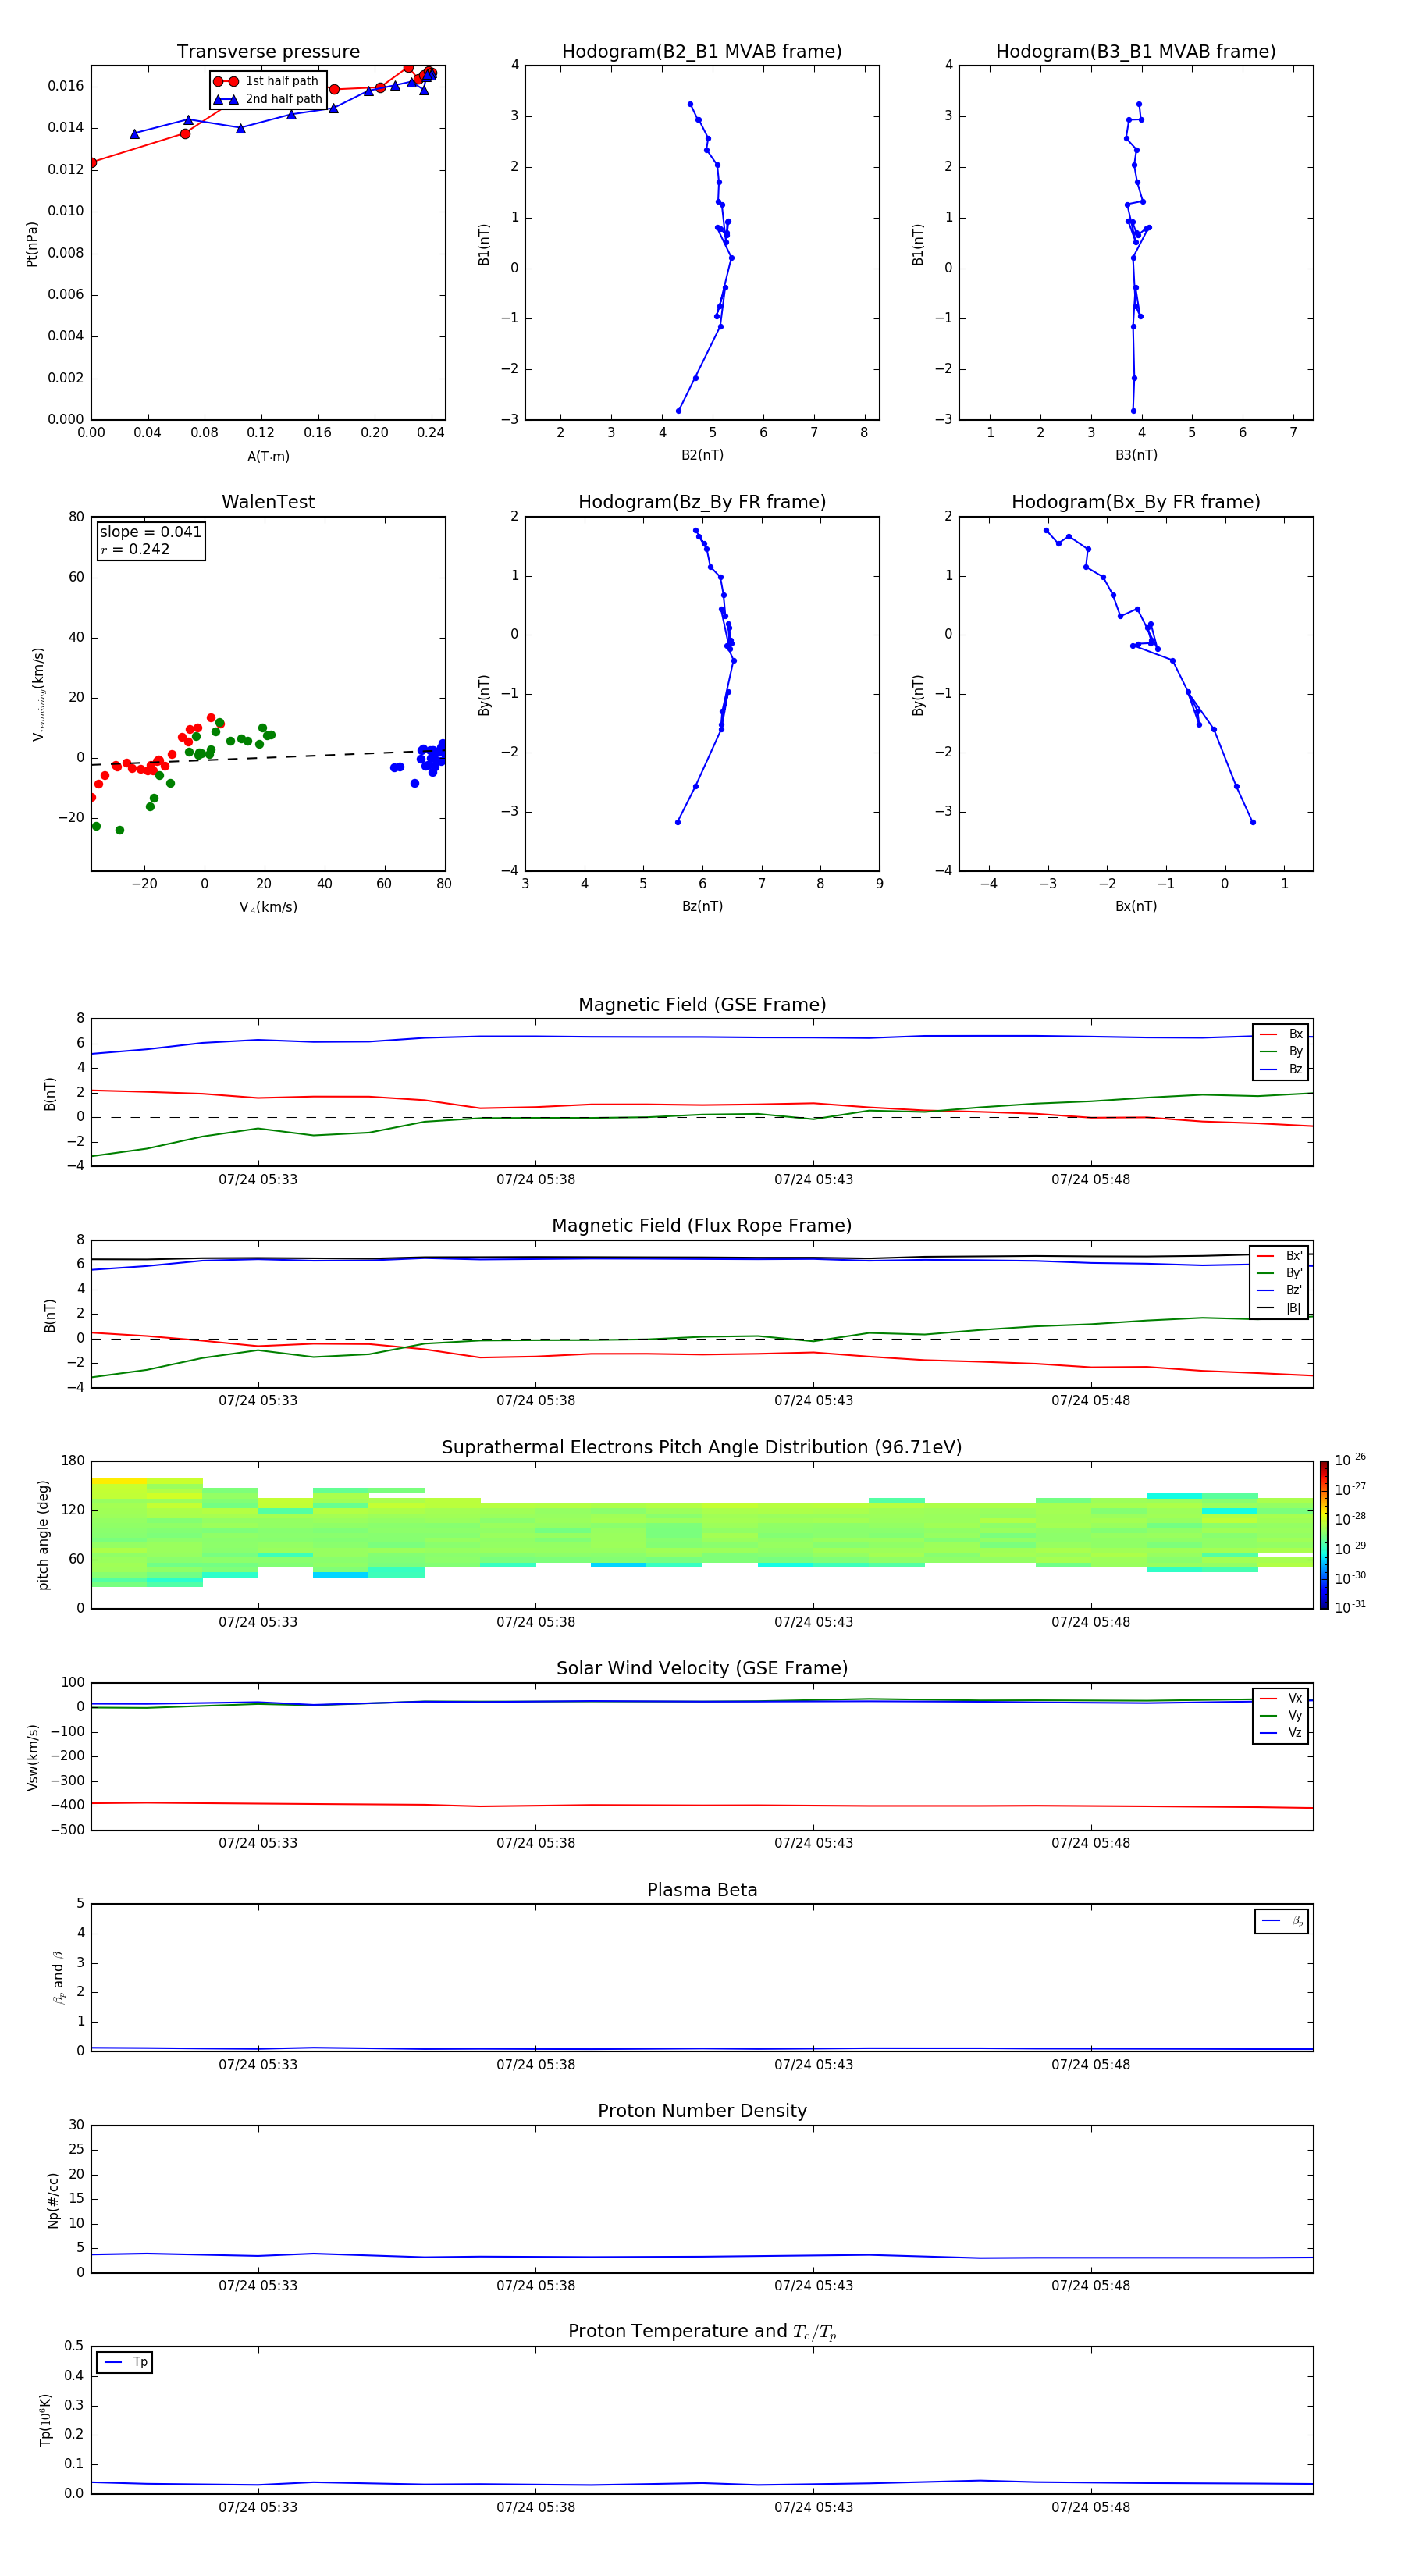Select the "r = 0.242" annotation
The width and height of the screenshot is (1405, 2576).
click(x=135, y=549)
